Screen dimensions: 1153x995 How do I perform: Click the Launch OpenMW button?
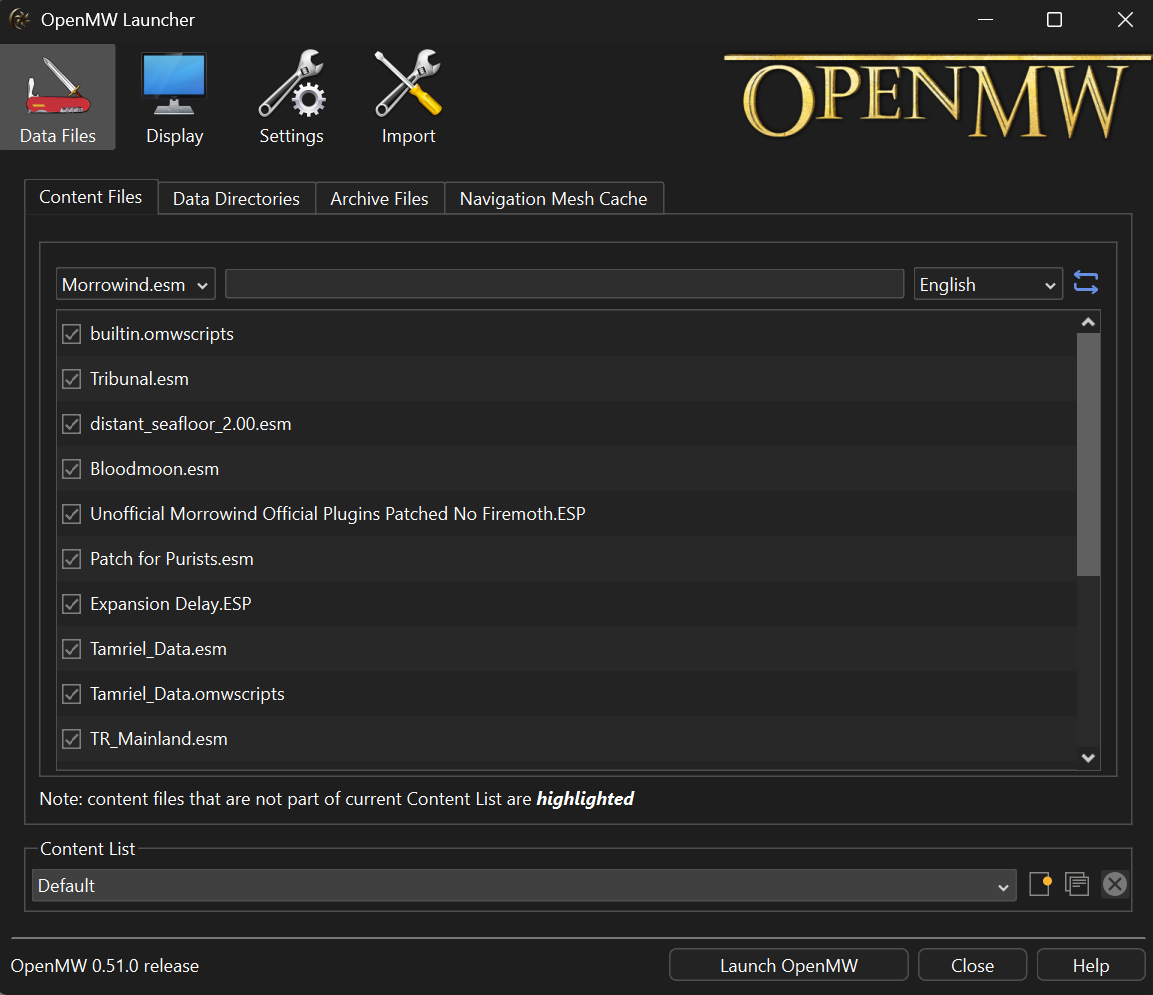coord(789,965)
